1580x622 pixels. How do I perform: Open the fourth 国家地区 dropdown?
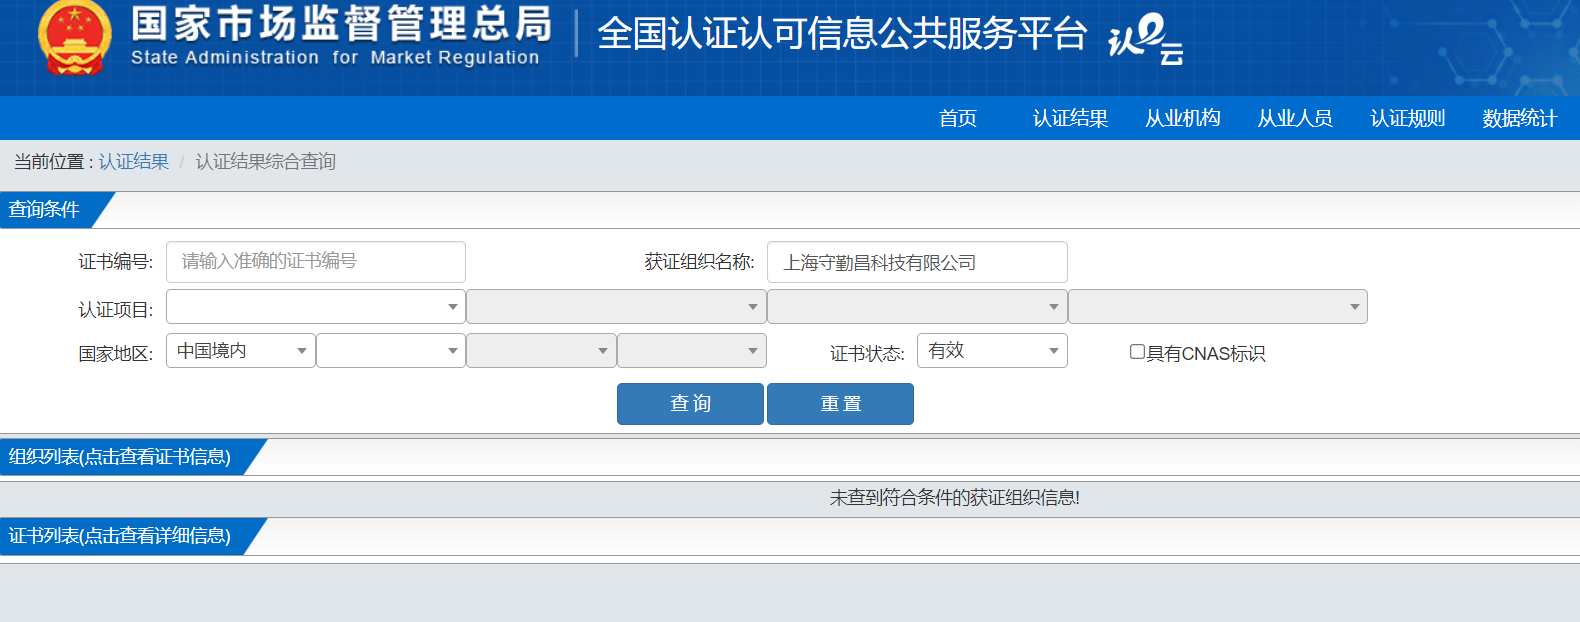(692, 351)
